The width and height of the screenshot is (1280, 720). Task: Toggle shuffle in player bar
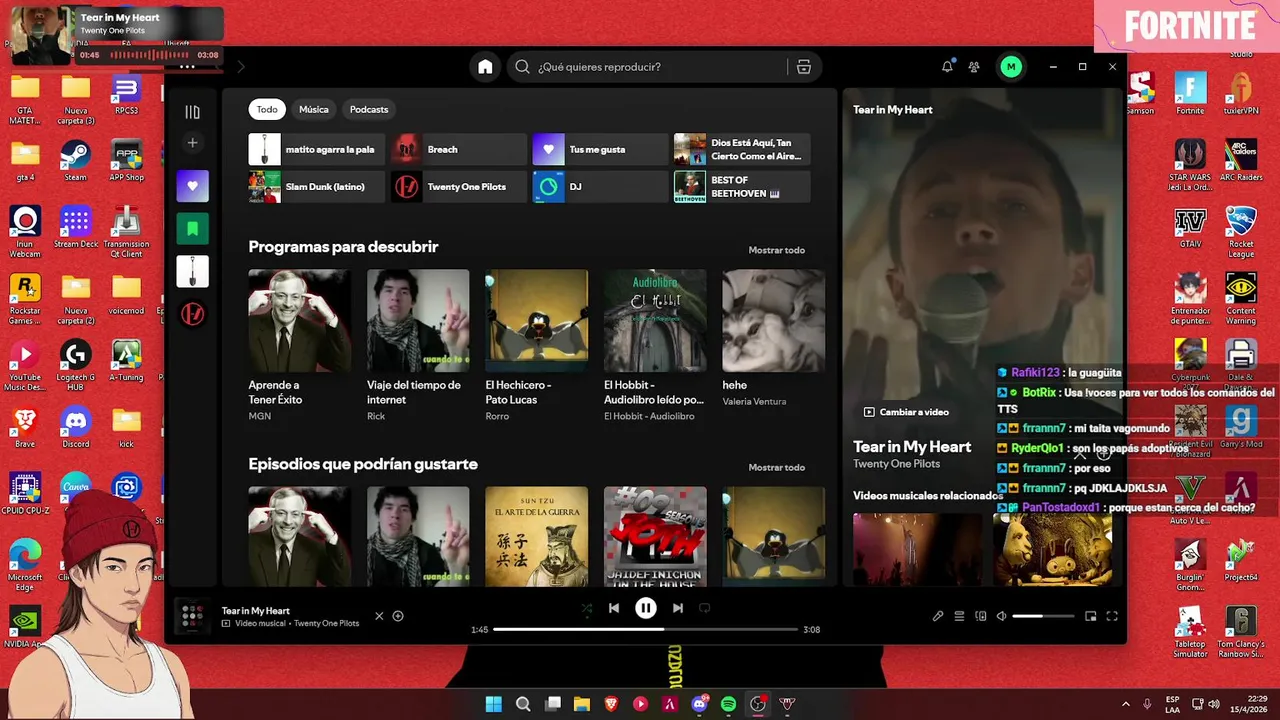(586, 608)
